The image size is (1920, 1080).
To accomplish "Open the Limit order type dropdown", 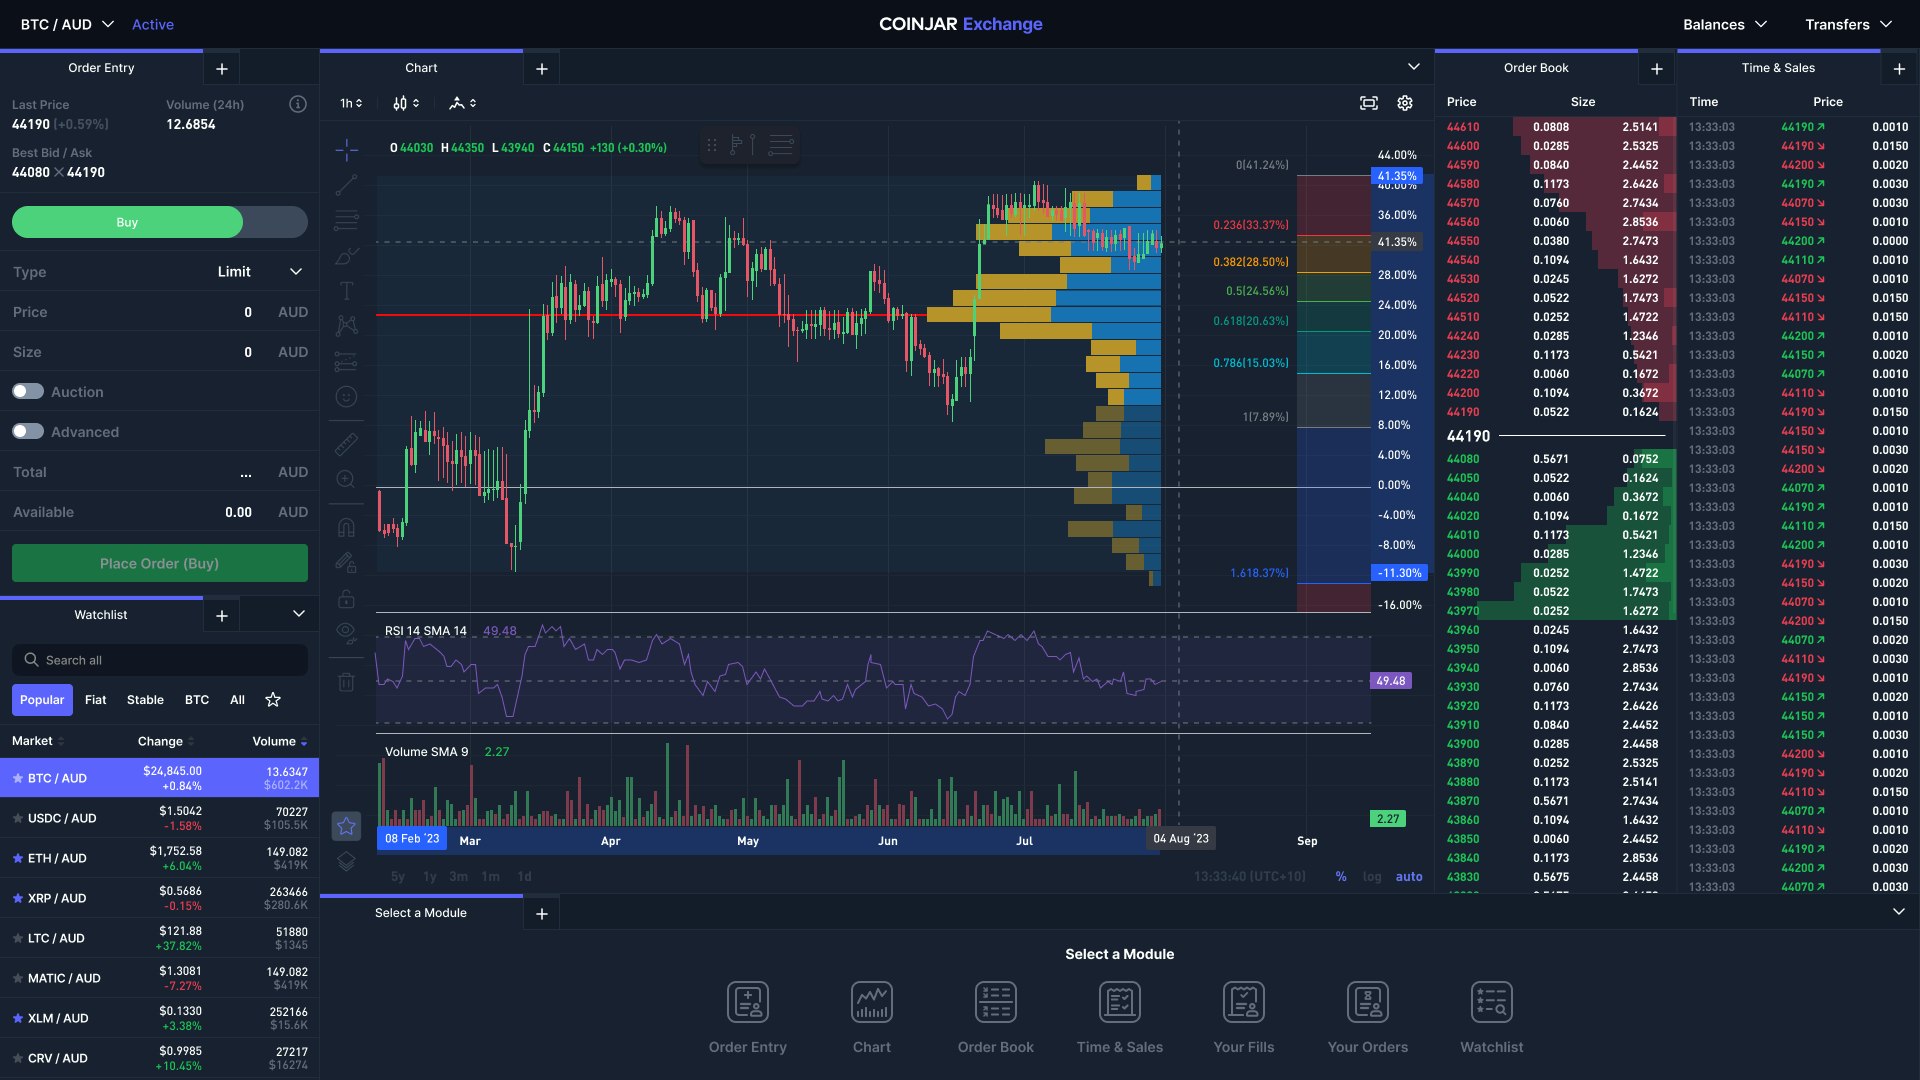I will point(259,272).
